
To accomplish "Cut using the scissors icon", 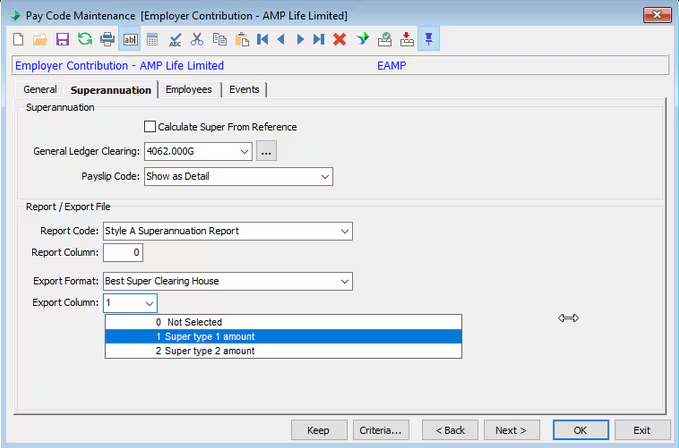I will click(197, 39).
